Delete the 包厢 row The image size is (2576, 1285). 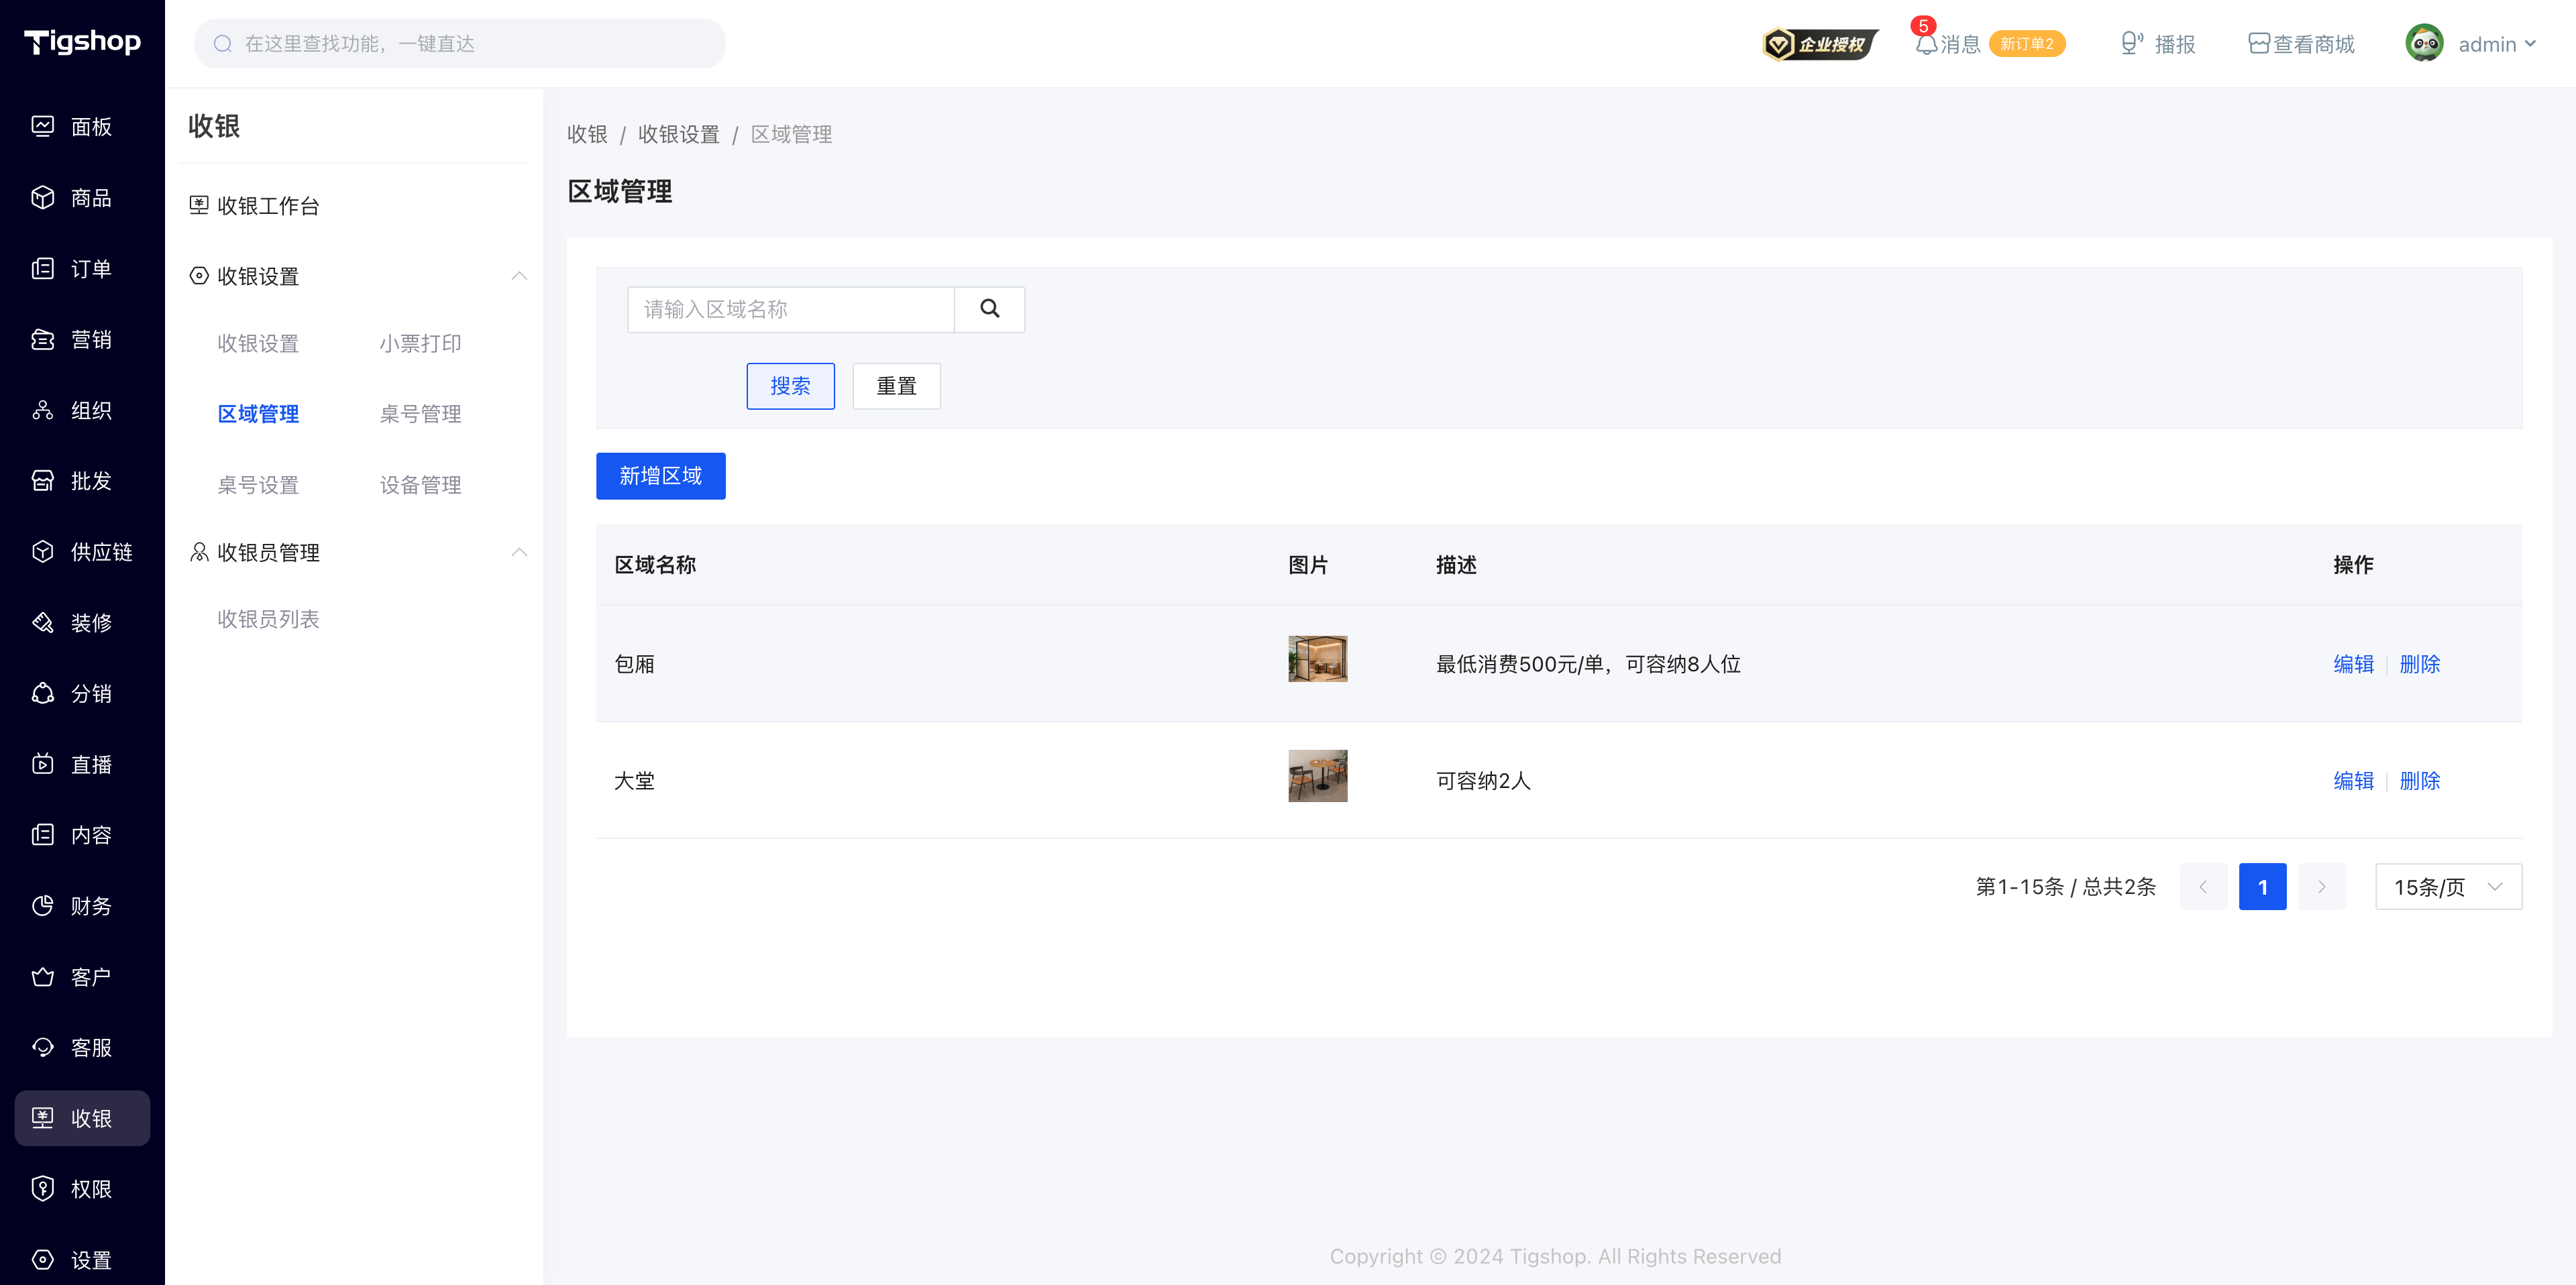2419,664
